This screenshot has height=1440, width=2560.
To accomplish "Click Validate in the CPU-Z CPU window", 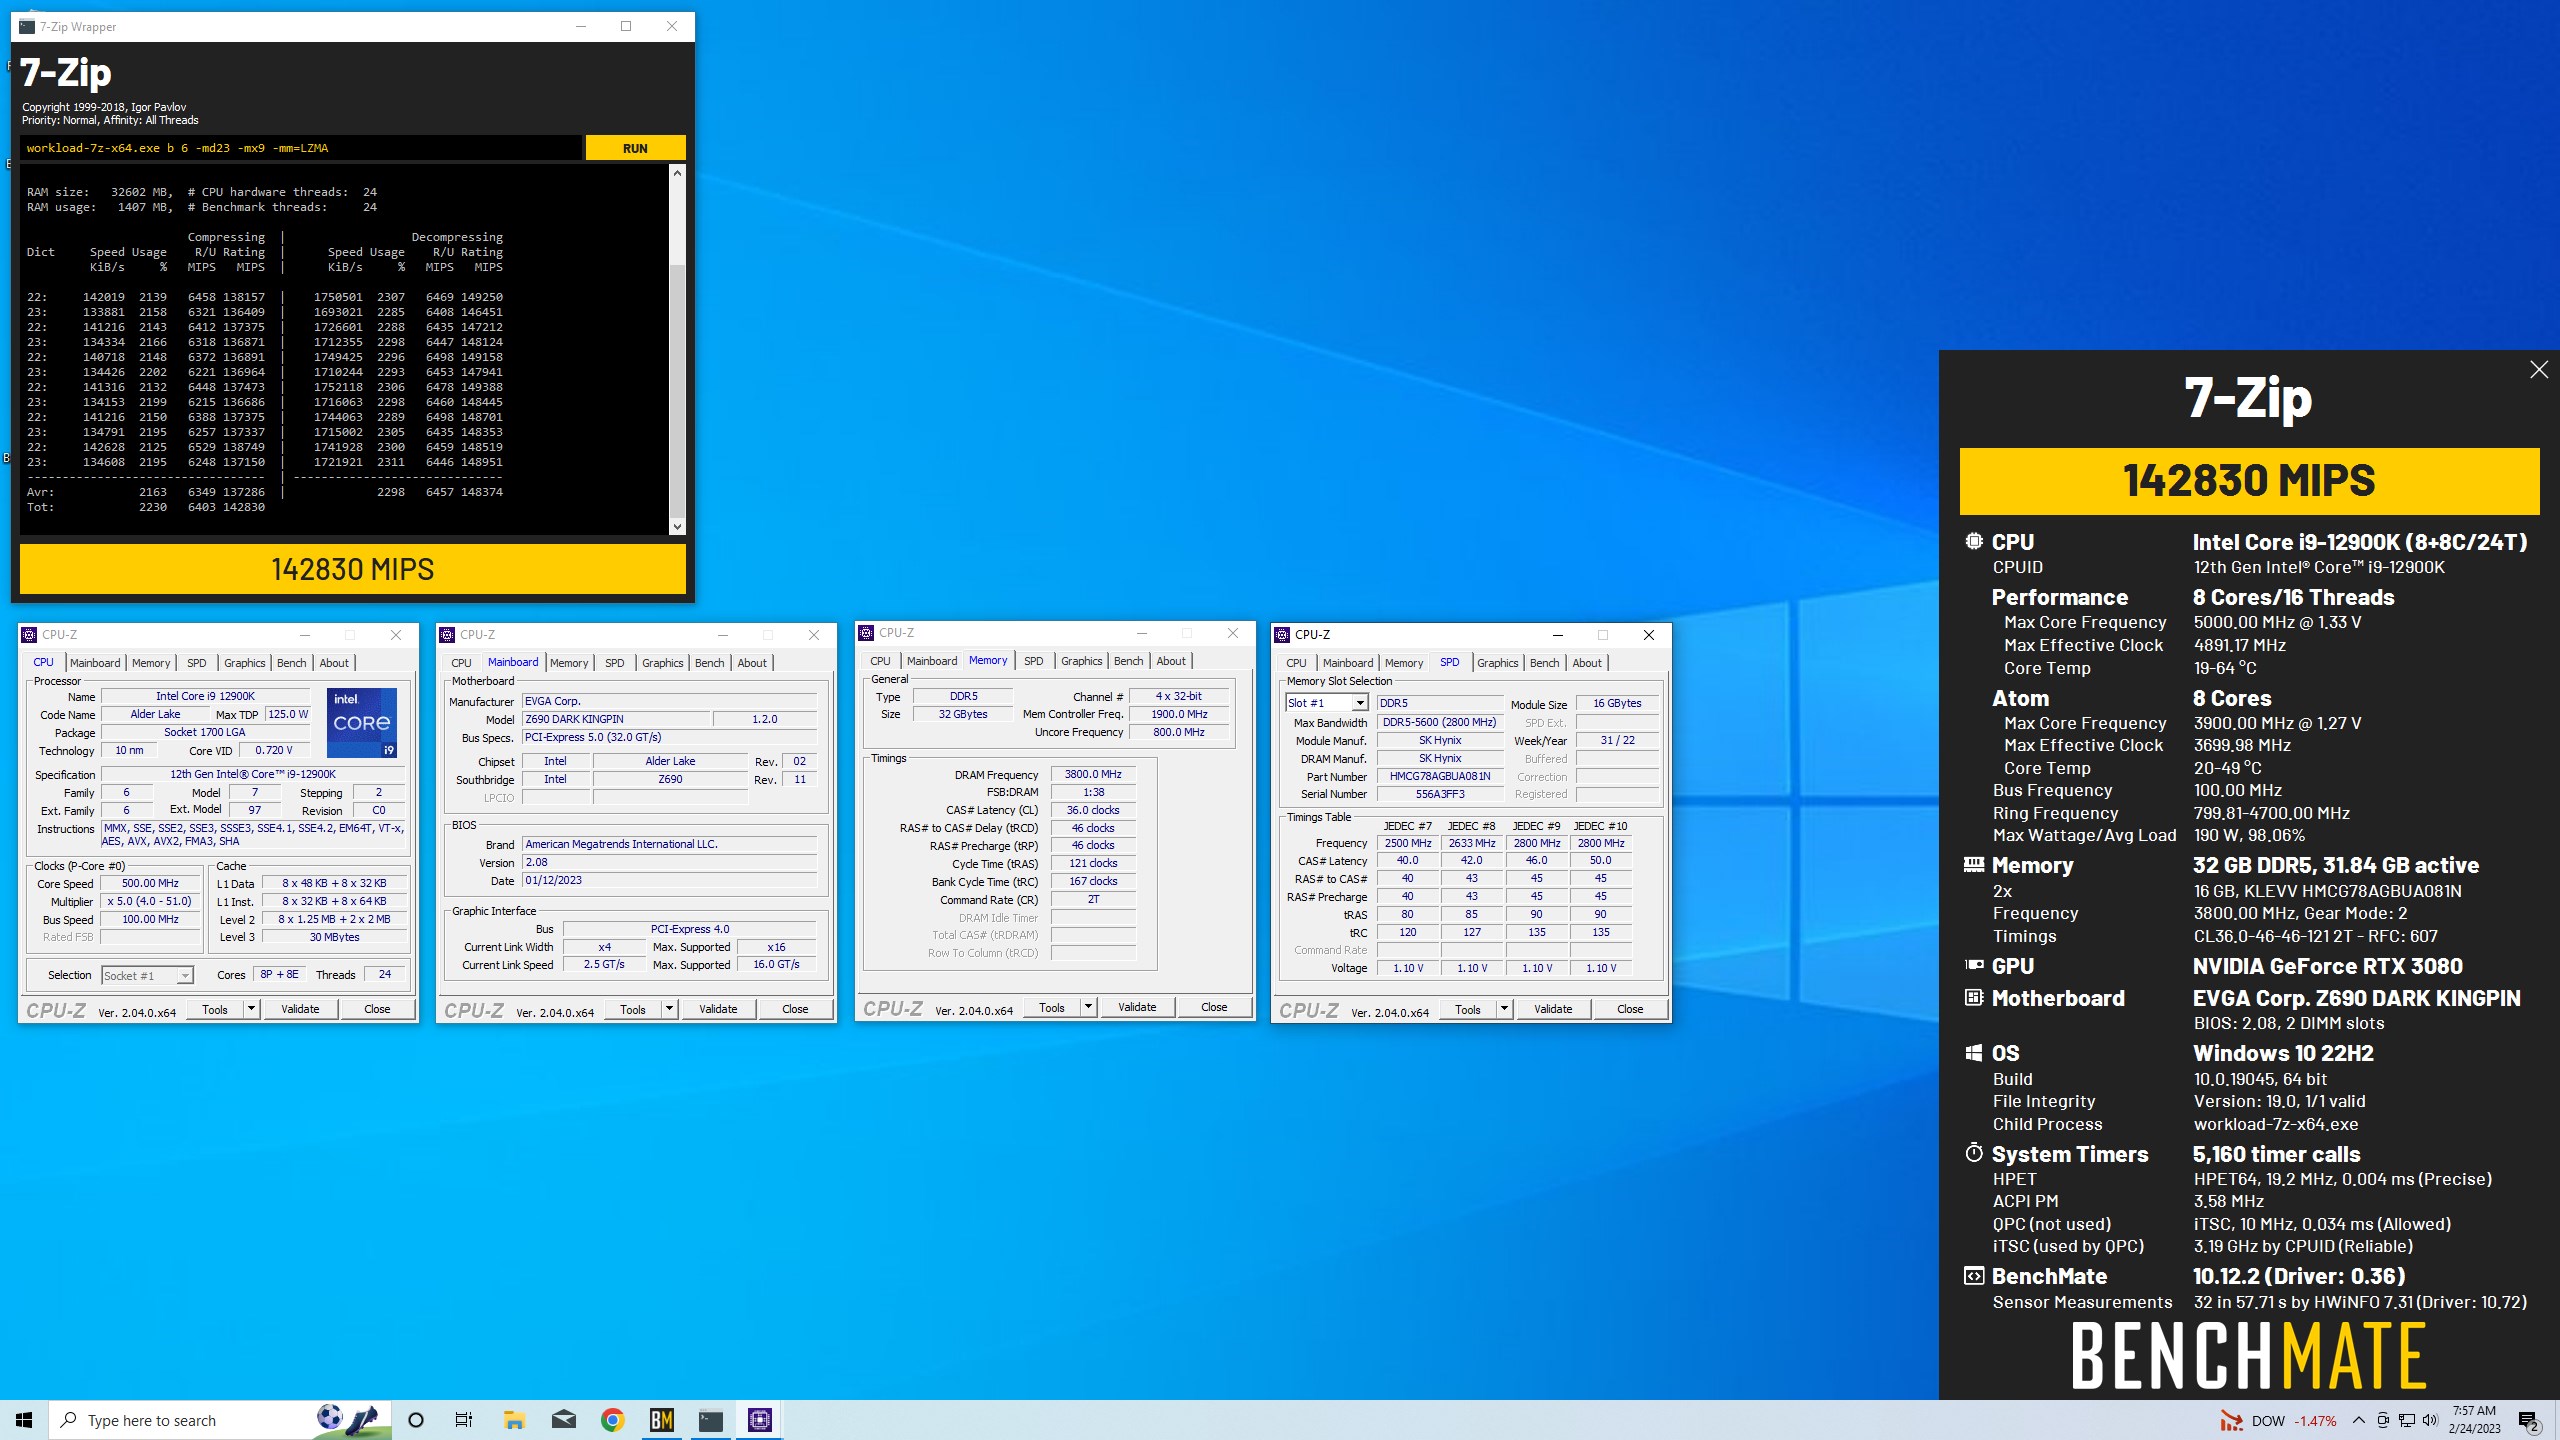I will [x=300, y=1009].
